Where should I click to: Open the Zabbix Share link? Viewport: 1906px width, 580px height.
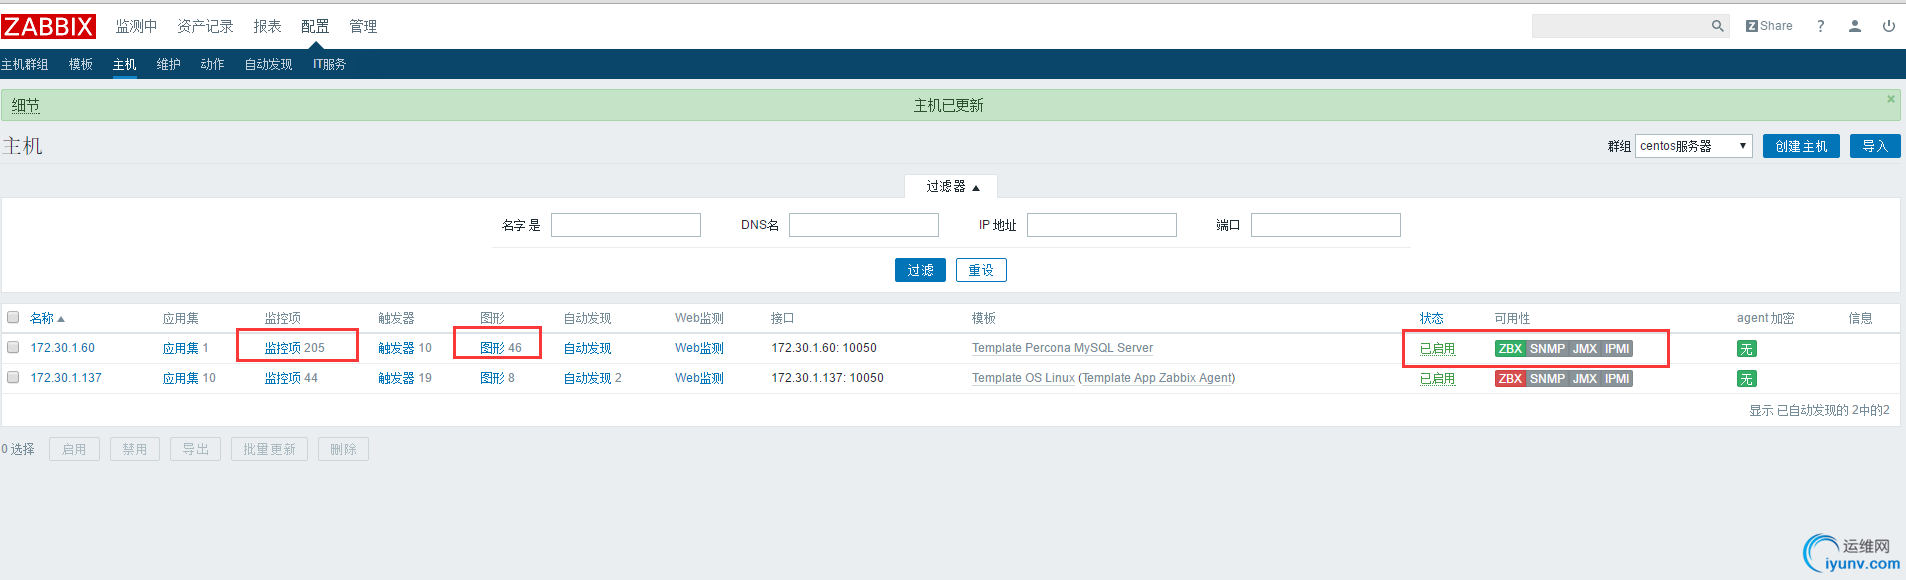coord(1769,26)
